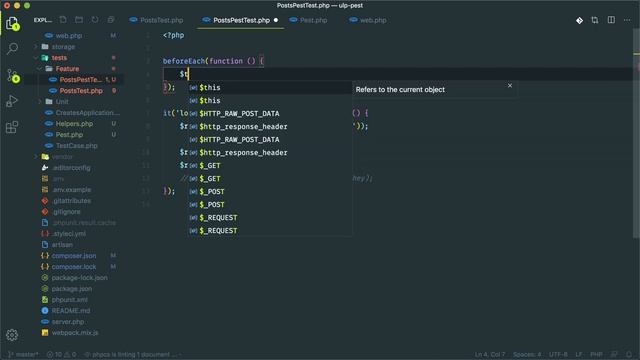This screenshot has height=360, width=640.
Task: Click the notifications bell in status bar
Action: 629,354
